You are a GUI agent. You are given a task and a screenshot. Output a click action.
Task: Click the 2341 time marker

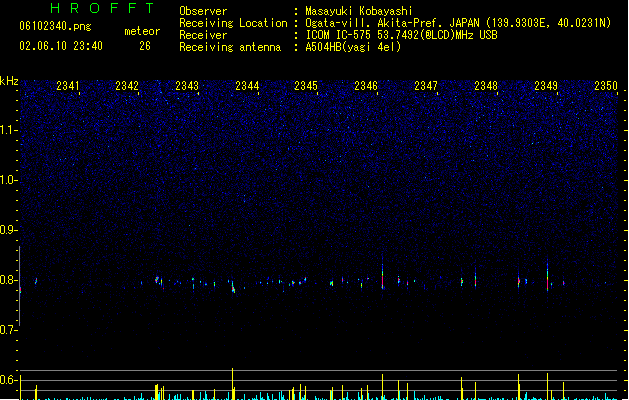[x=68, y=86]
